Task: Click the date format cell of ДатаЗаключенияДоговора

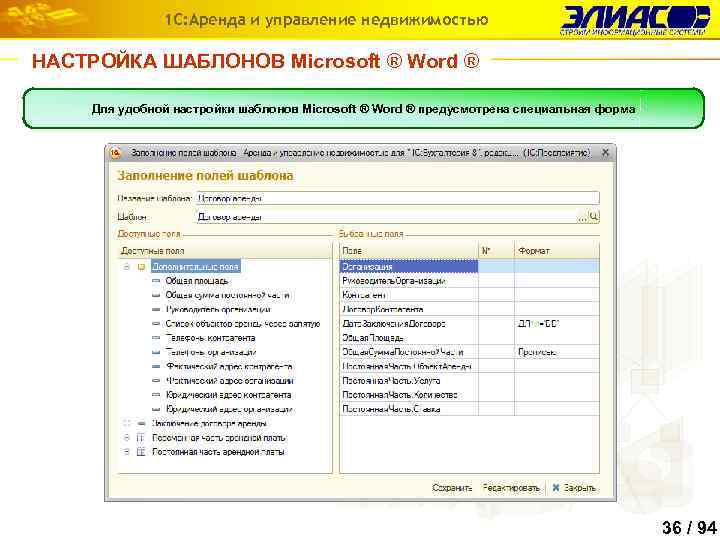Action: 557,324
